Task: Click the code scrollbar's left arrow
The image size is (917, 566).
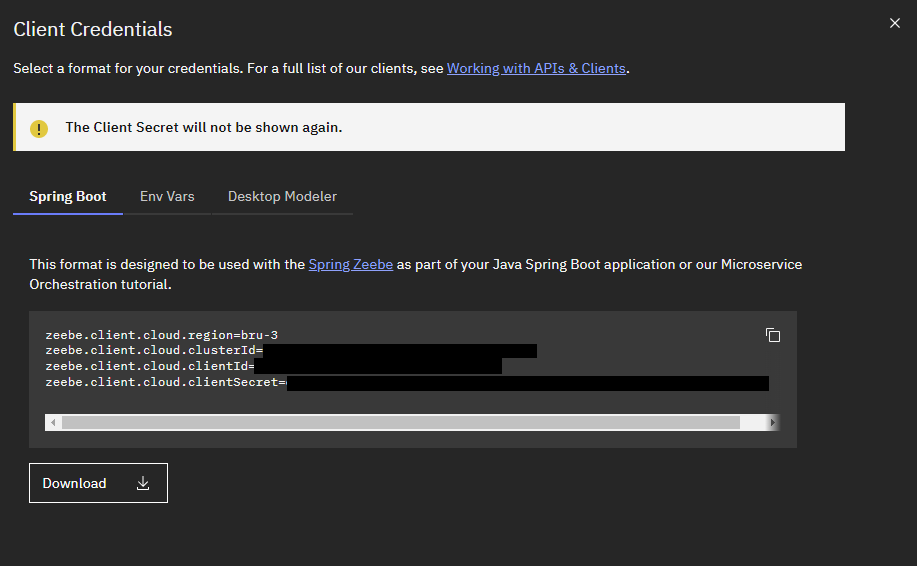Action: point(52,423)
